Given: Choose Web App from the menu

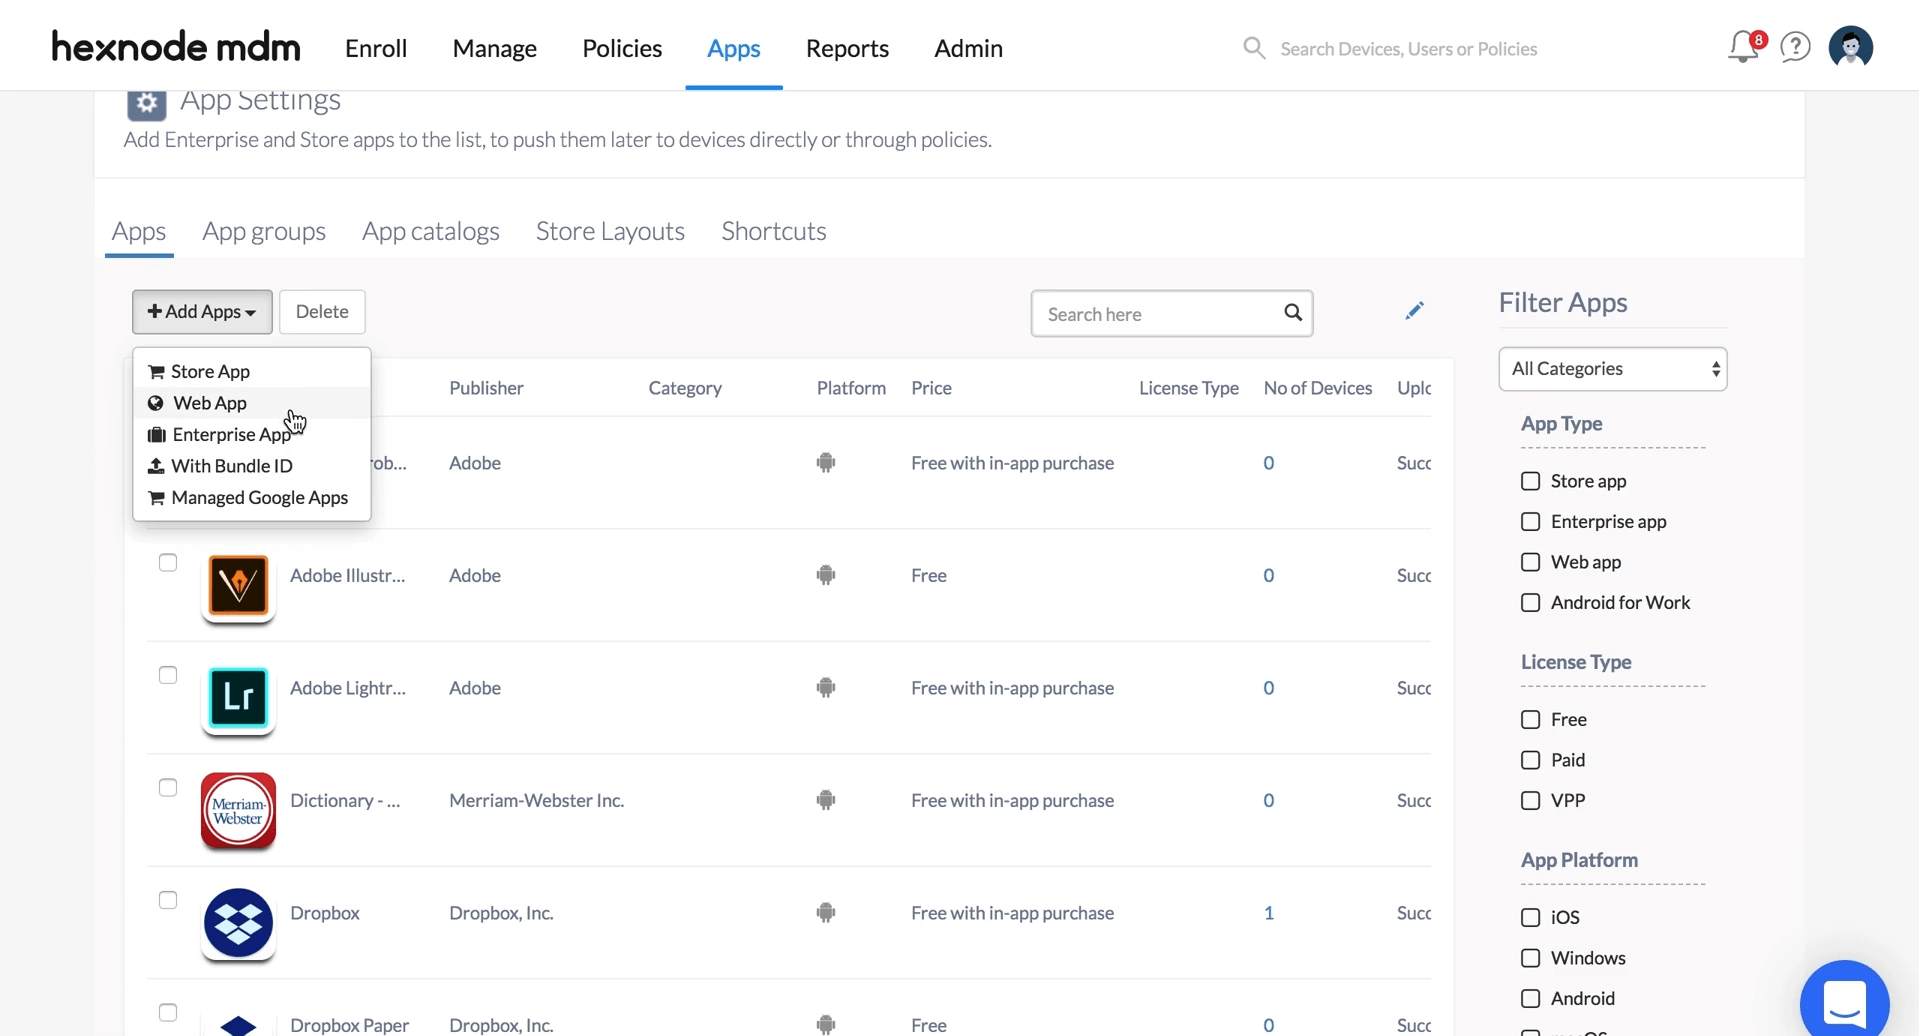Looking at the screenshot, I should pyautogui.click(x=210, y=403).
